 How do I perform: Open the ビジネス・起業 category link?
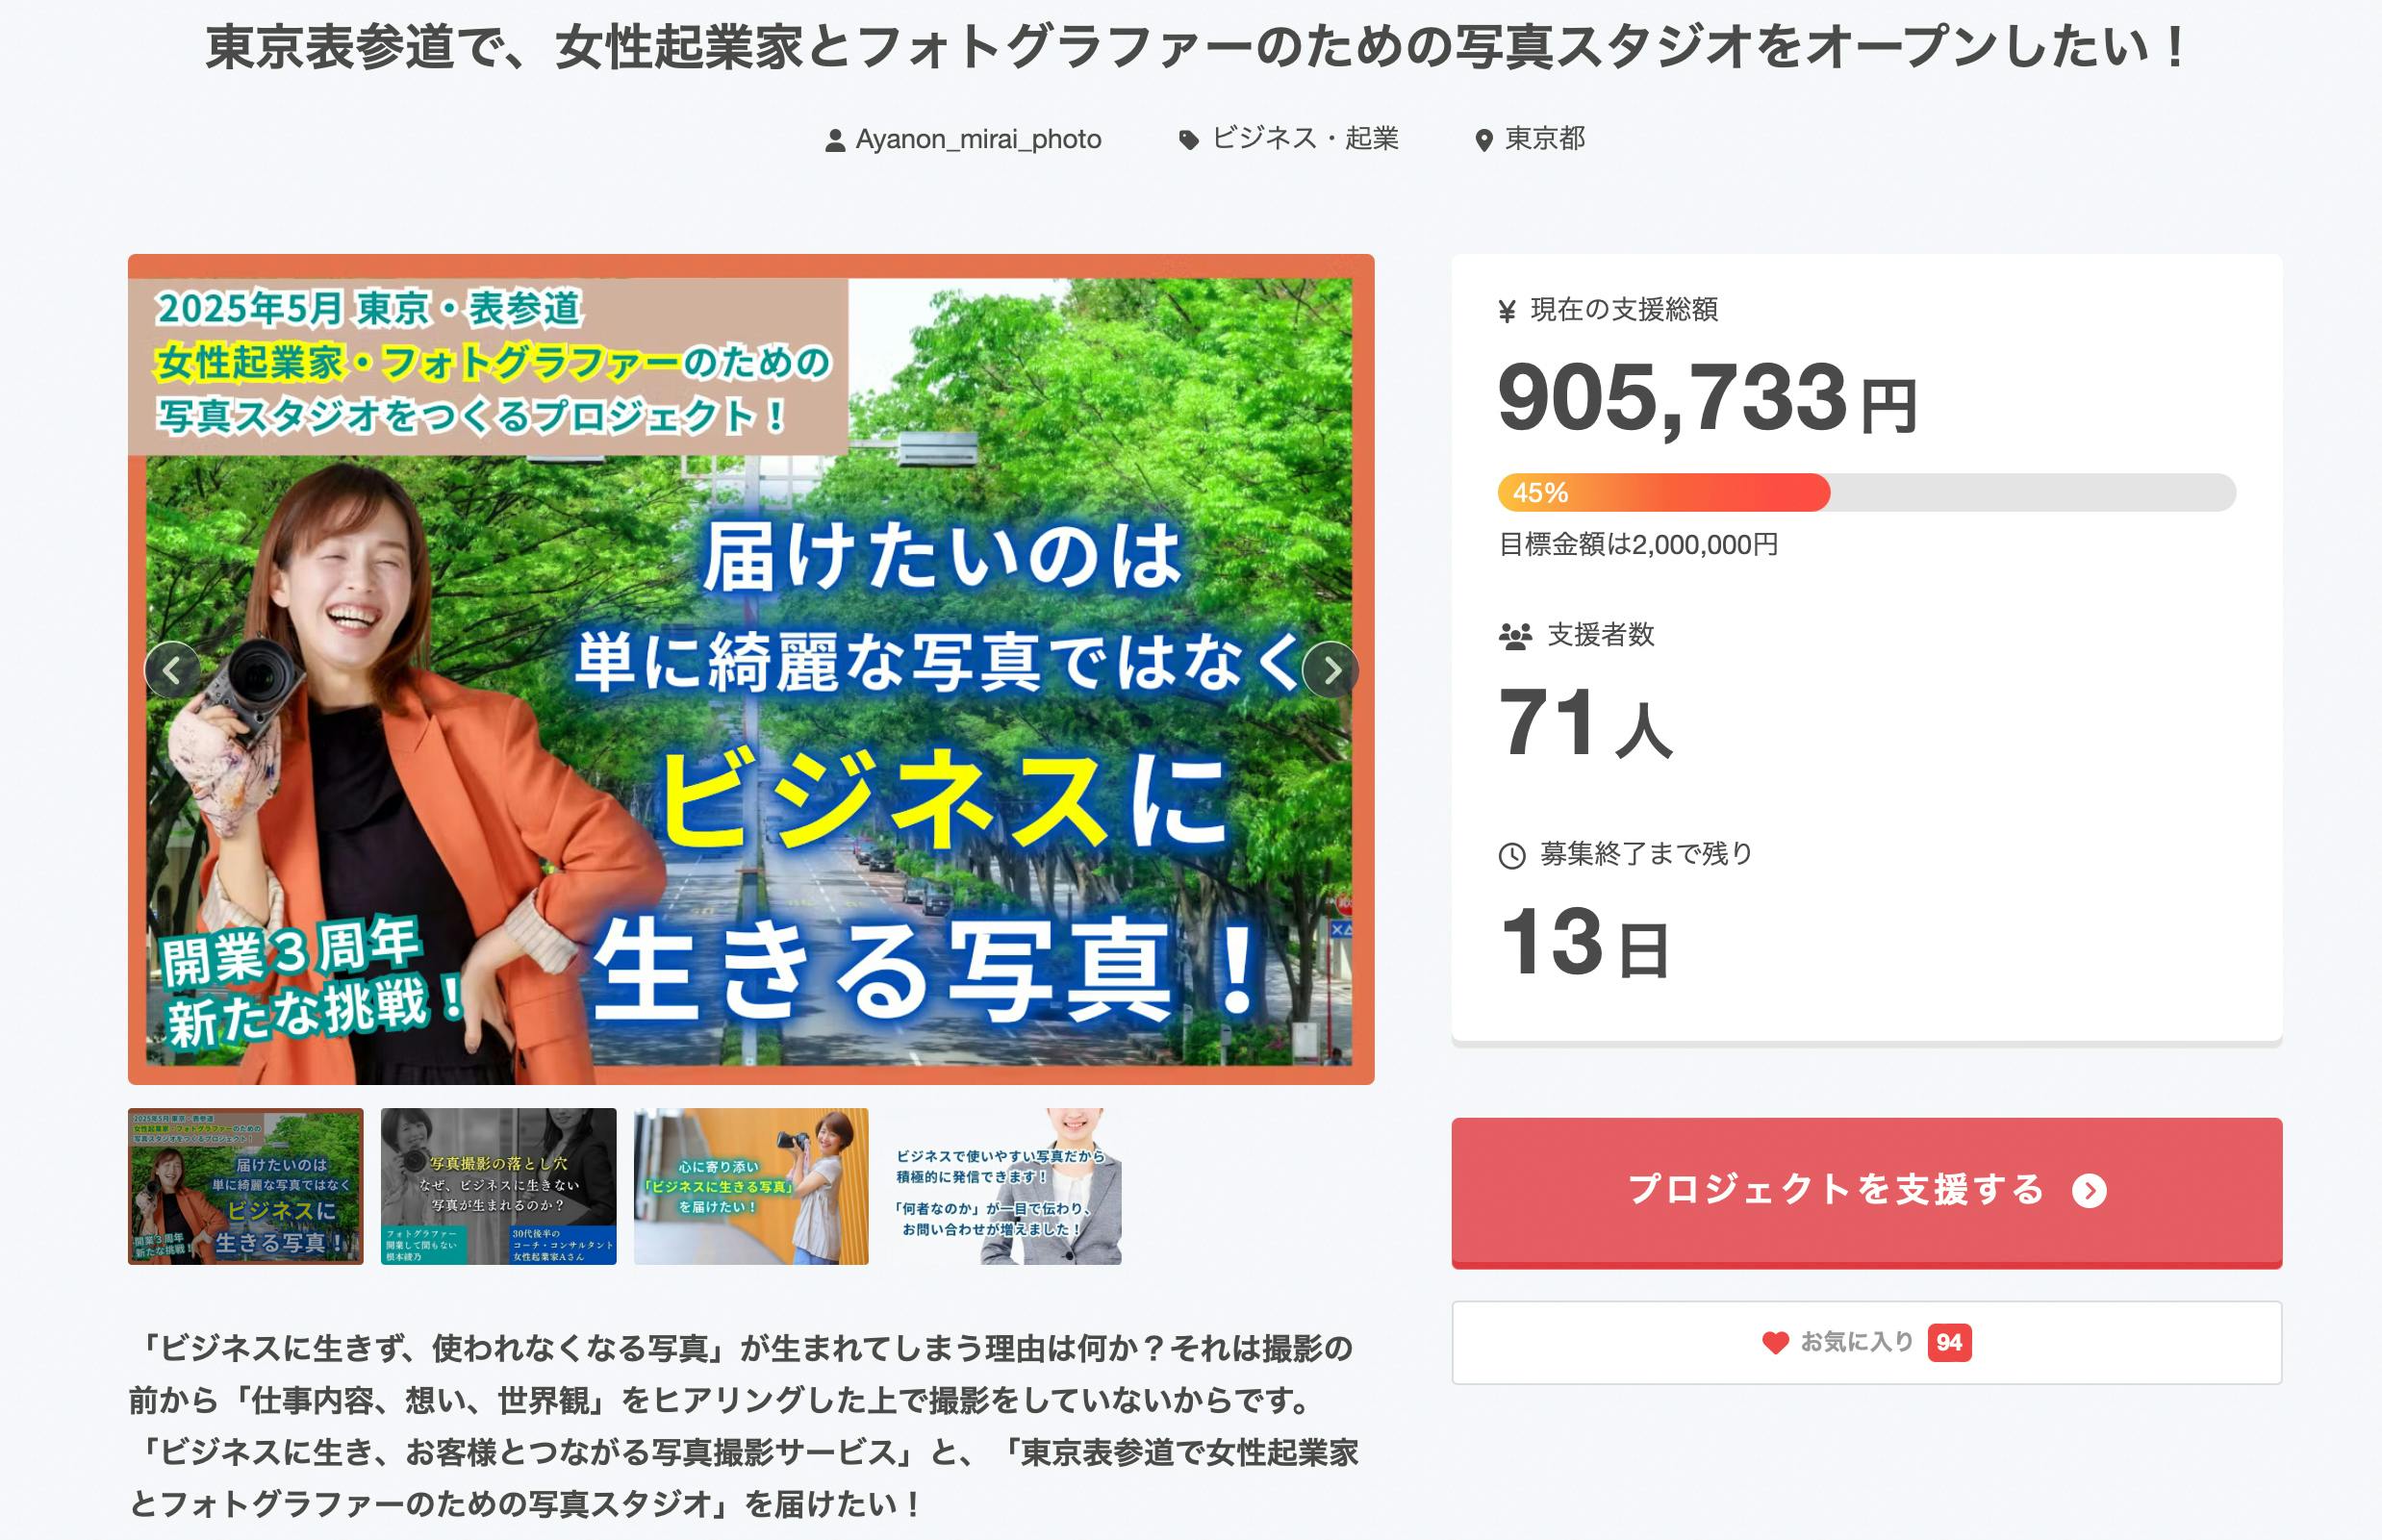(1305, 138)
